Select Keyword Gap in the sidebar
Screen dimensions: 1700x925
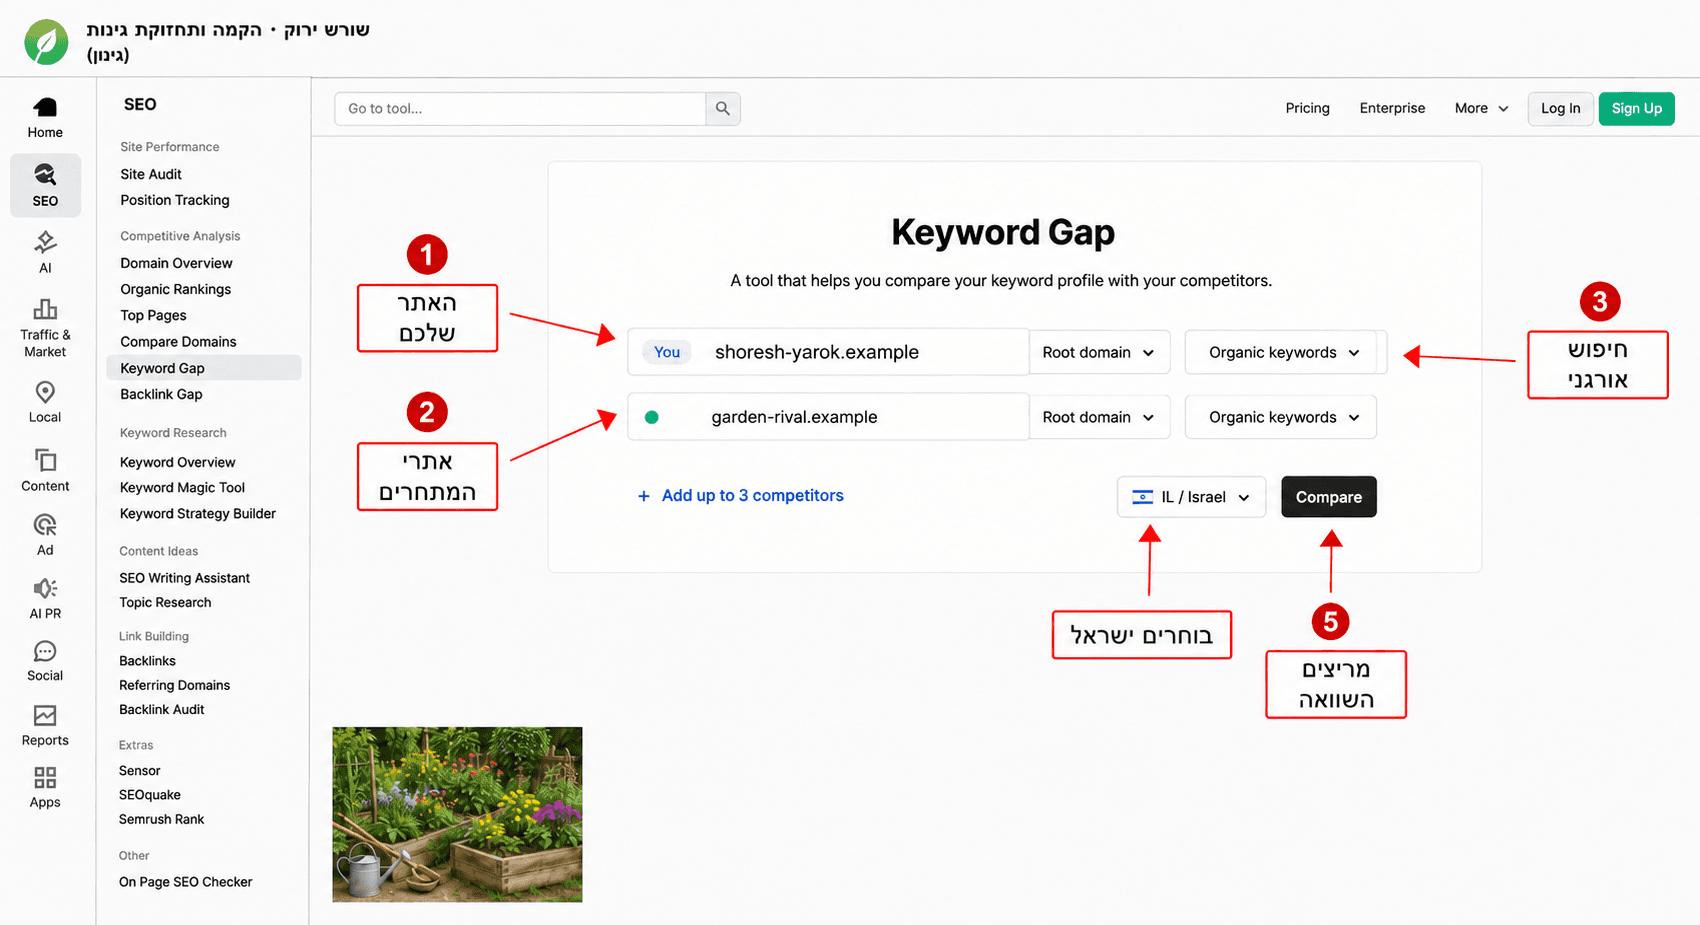pyautogui.click(x=203, y=368)
